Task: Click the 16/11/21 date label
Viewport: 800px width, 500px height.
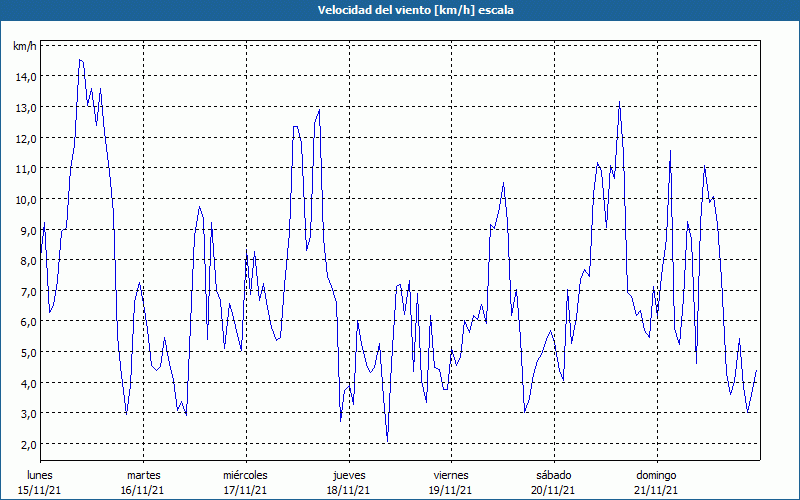Action: tap(142, 490)
